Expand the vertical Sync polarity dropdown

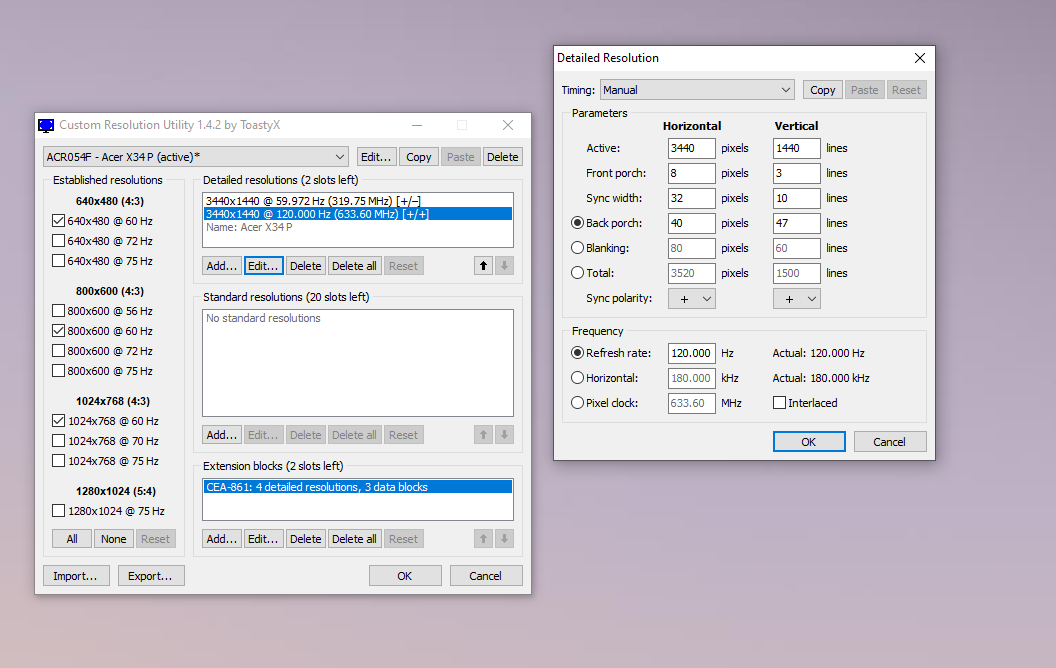[x=797, y=298]
